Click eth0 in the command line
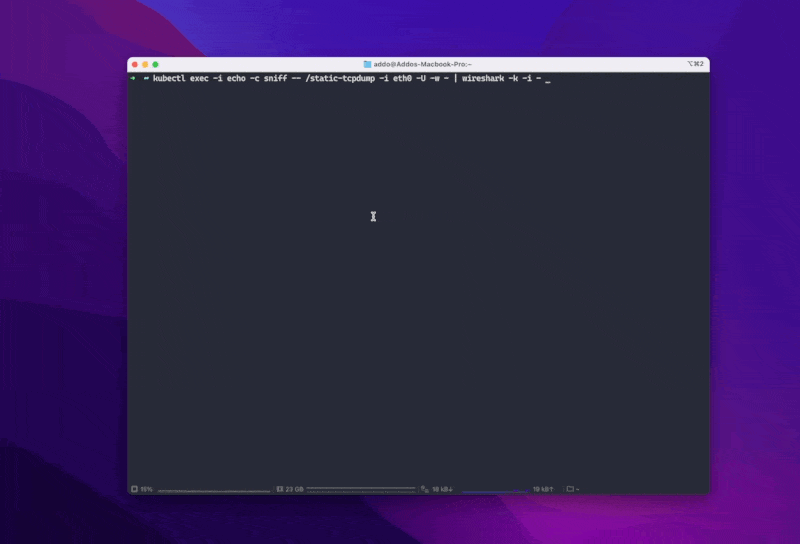The image size is (800, 544). tap(402, 78)
